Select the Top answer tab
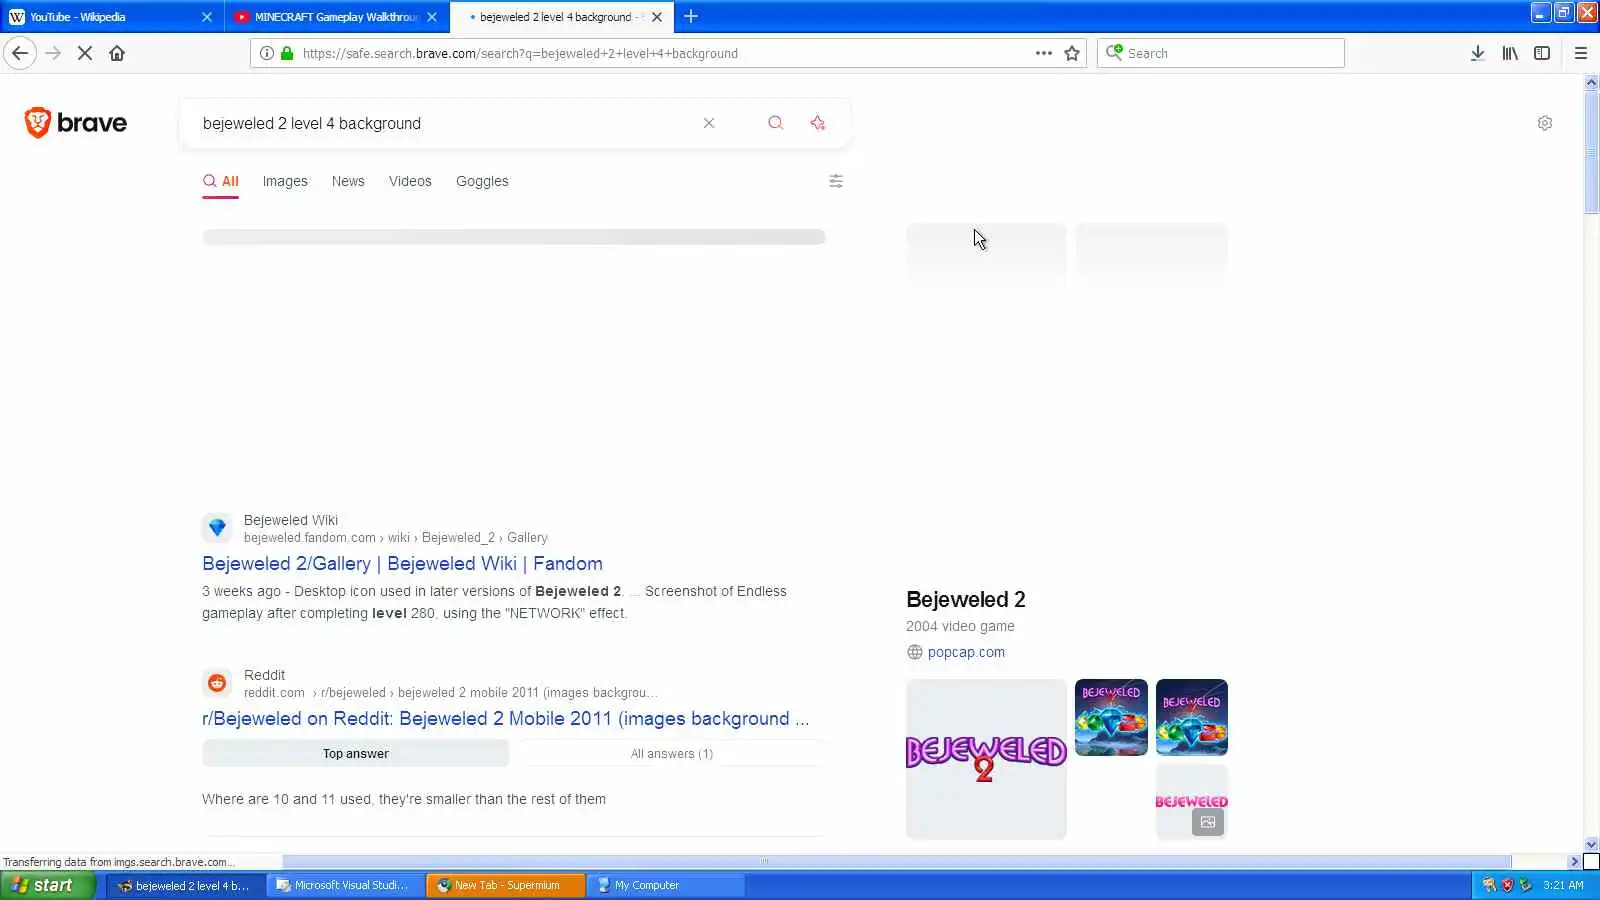The width and height of the screenshot is (1600, 900). click(356, 753)
